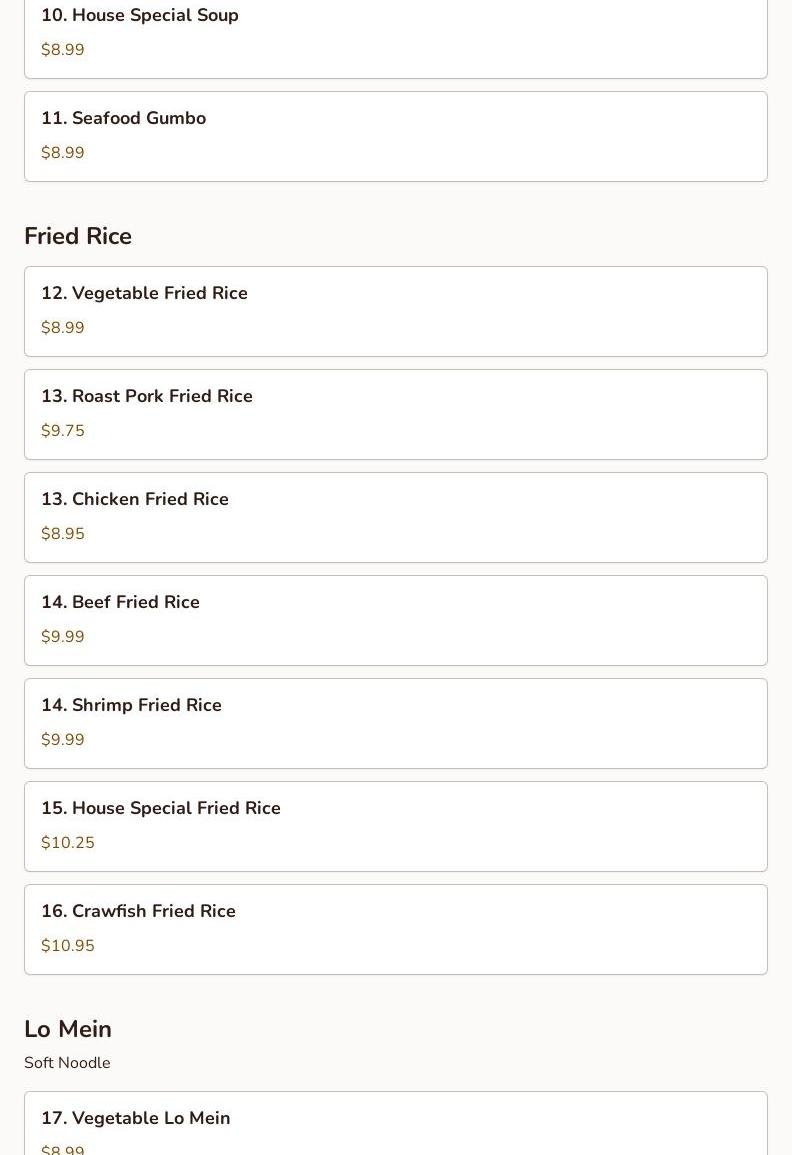Open the Vegetable Lo Mein item
792x1155 pixels.
click(x=396, y=1123)
